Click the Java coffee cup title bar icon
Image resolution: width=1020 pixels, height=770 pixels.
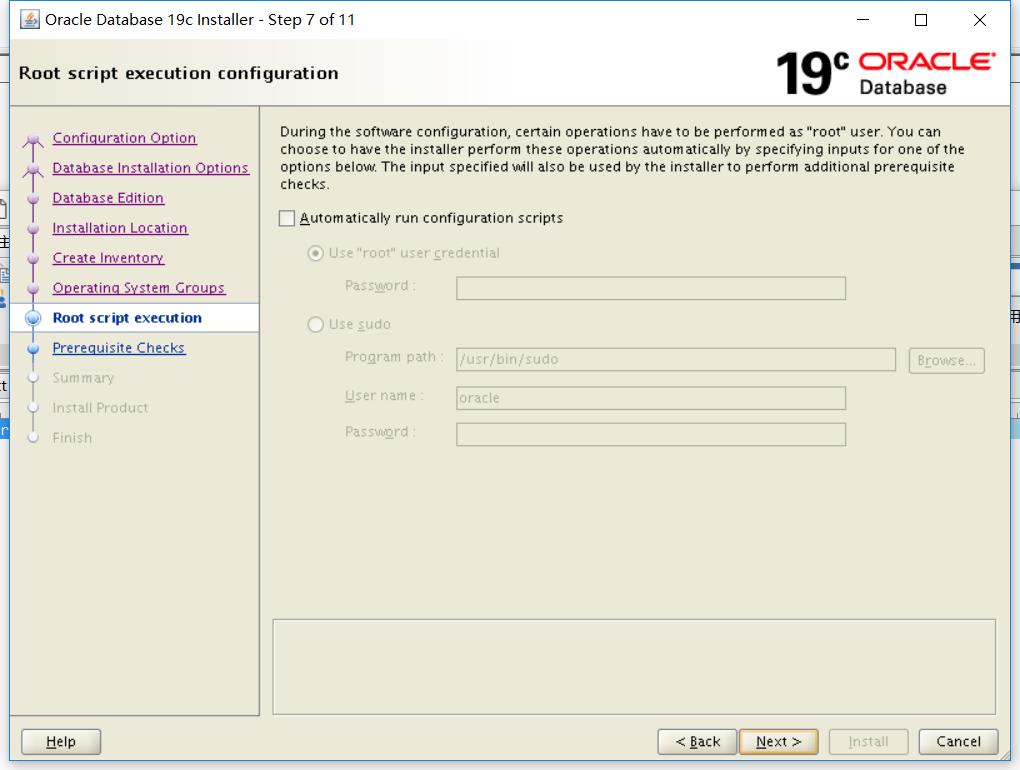[x=29, y=19]
